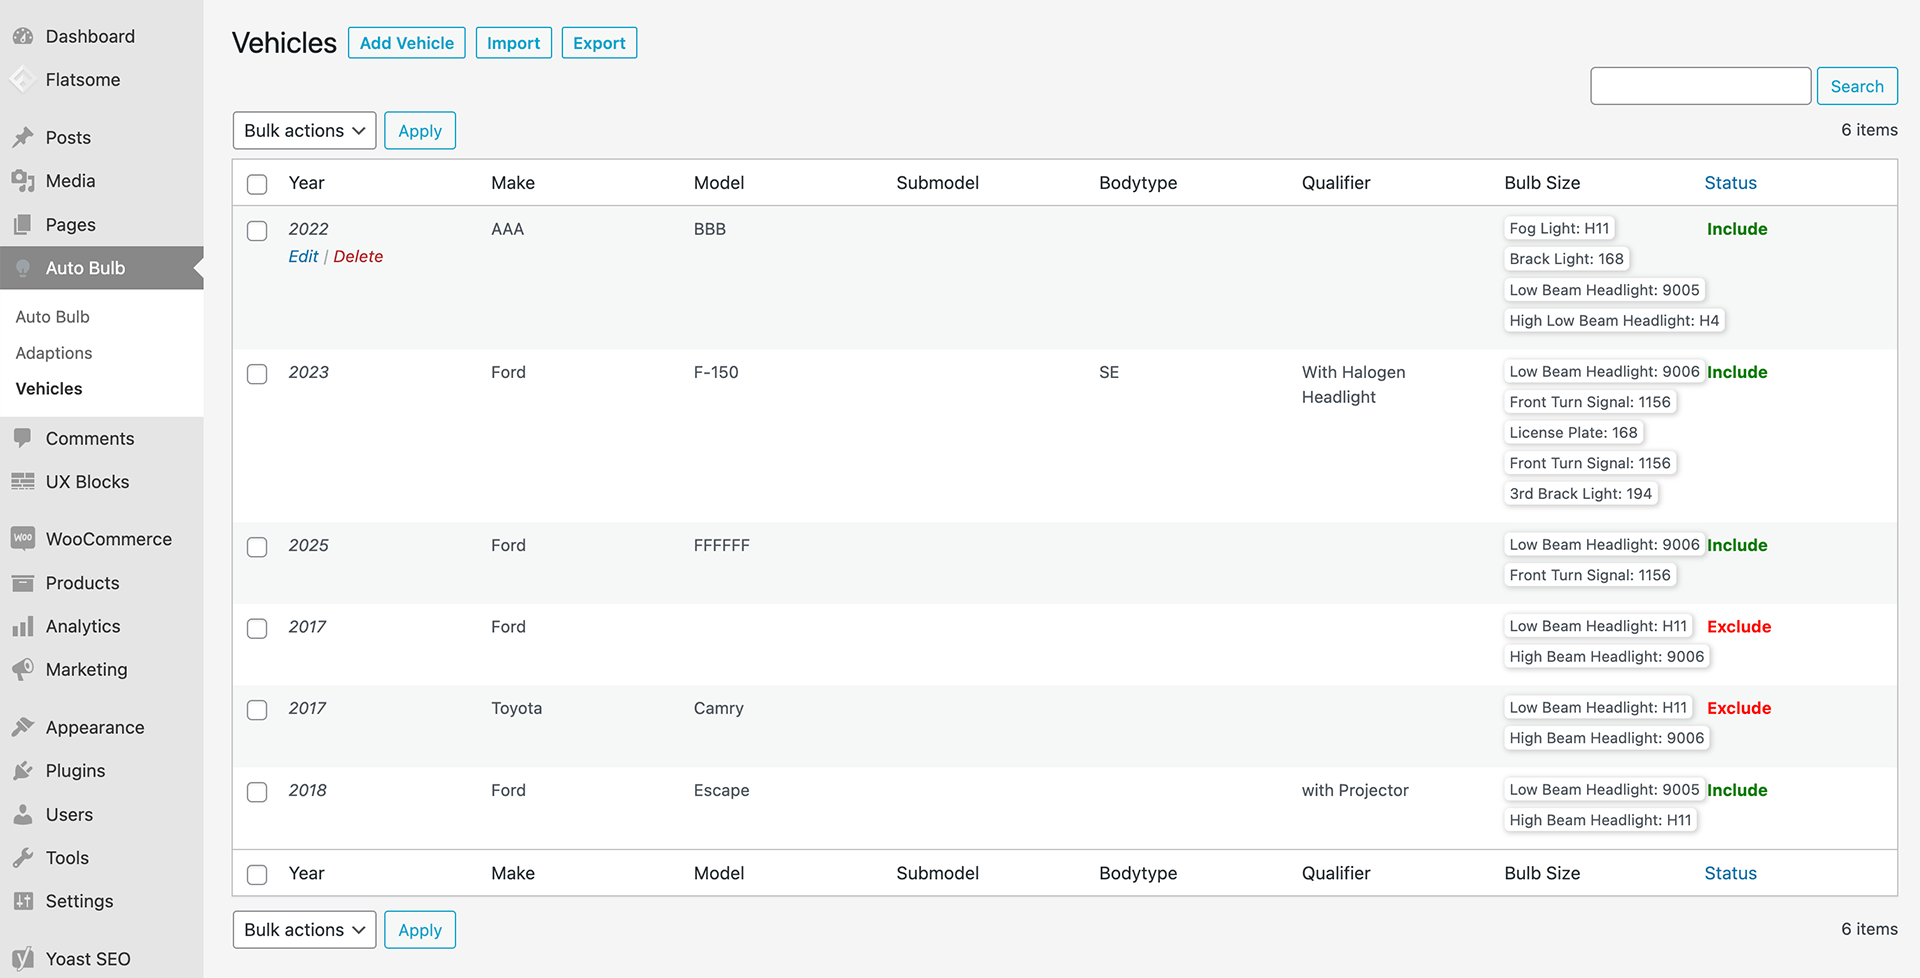1920x978 pixels.
Task: Click the Appearance paintbrush icon
Action: click(23, 727)
